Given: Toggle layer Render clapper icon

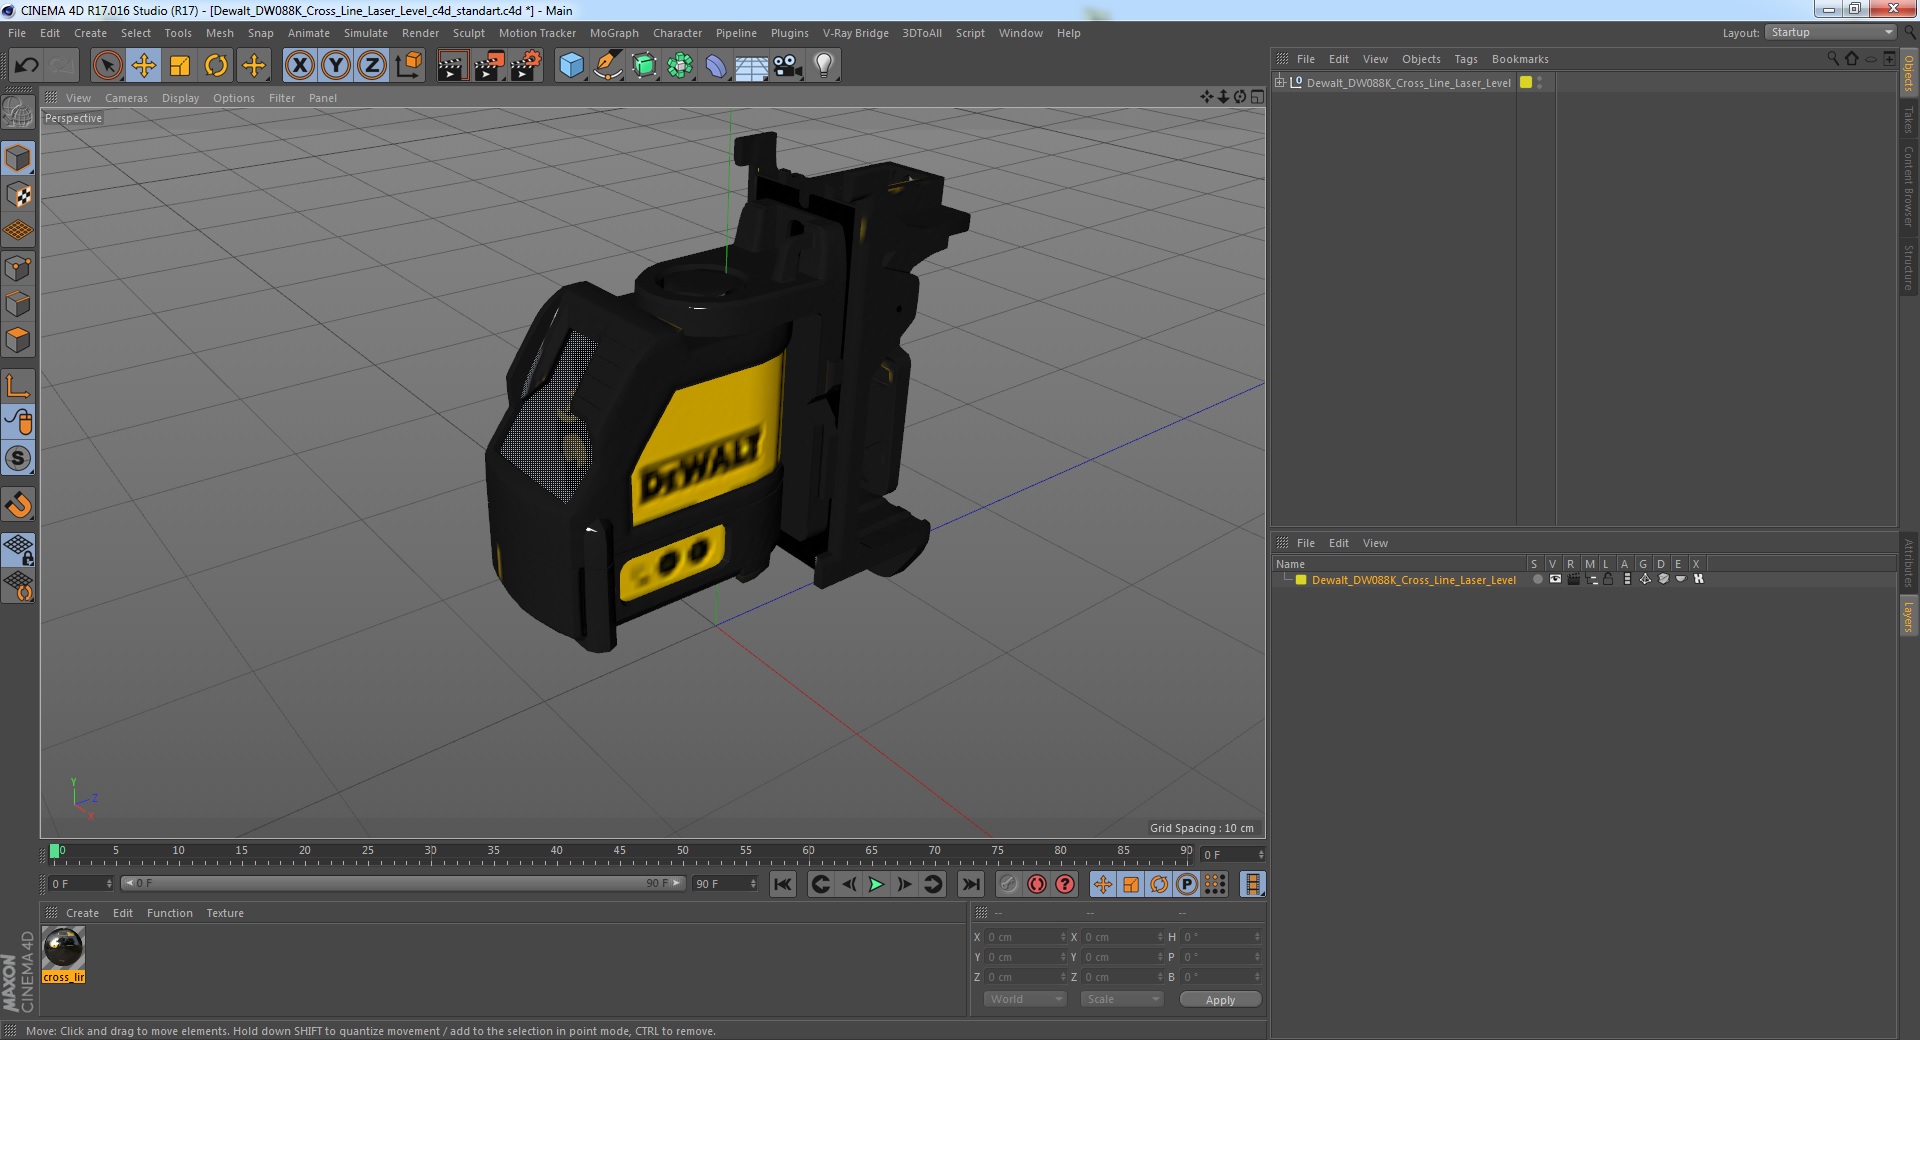Looking at the screenshot, I should [x=1573, y=579].
